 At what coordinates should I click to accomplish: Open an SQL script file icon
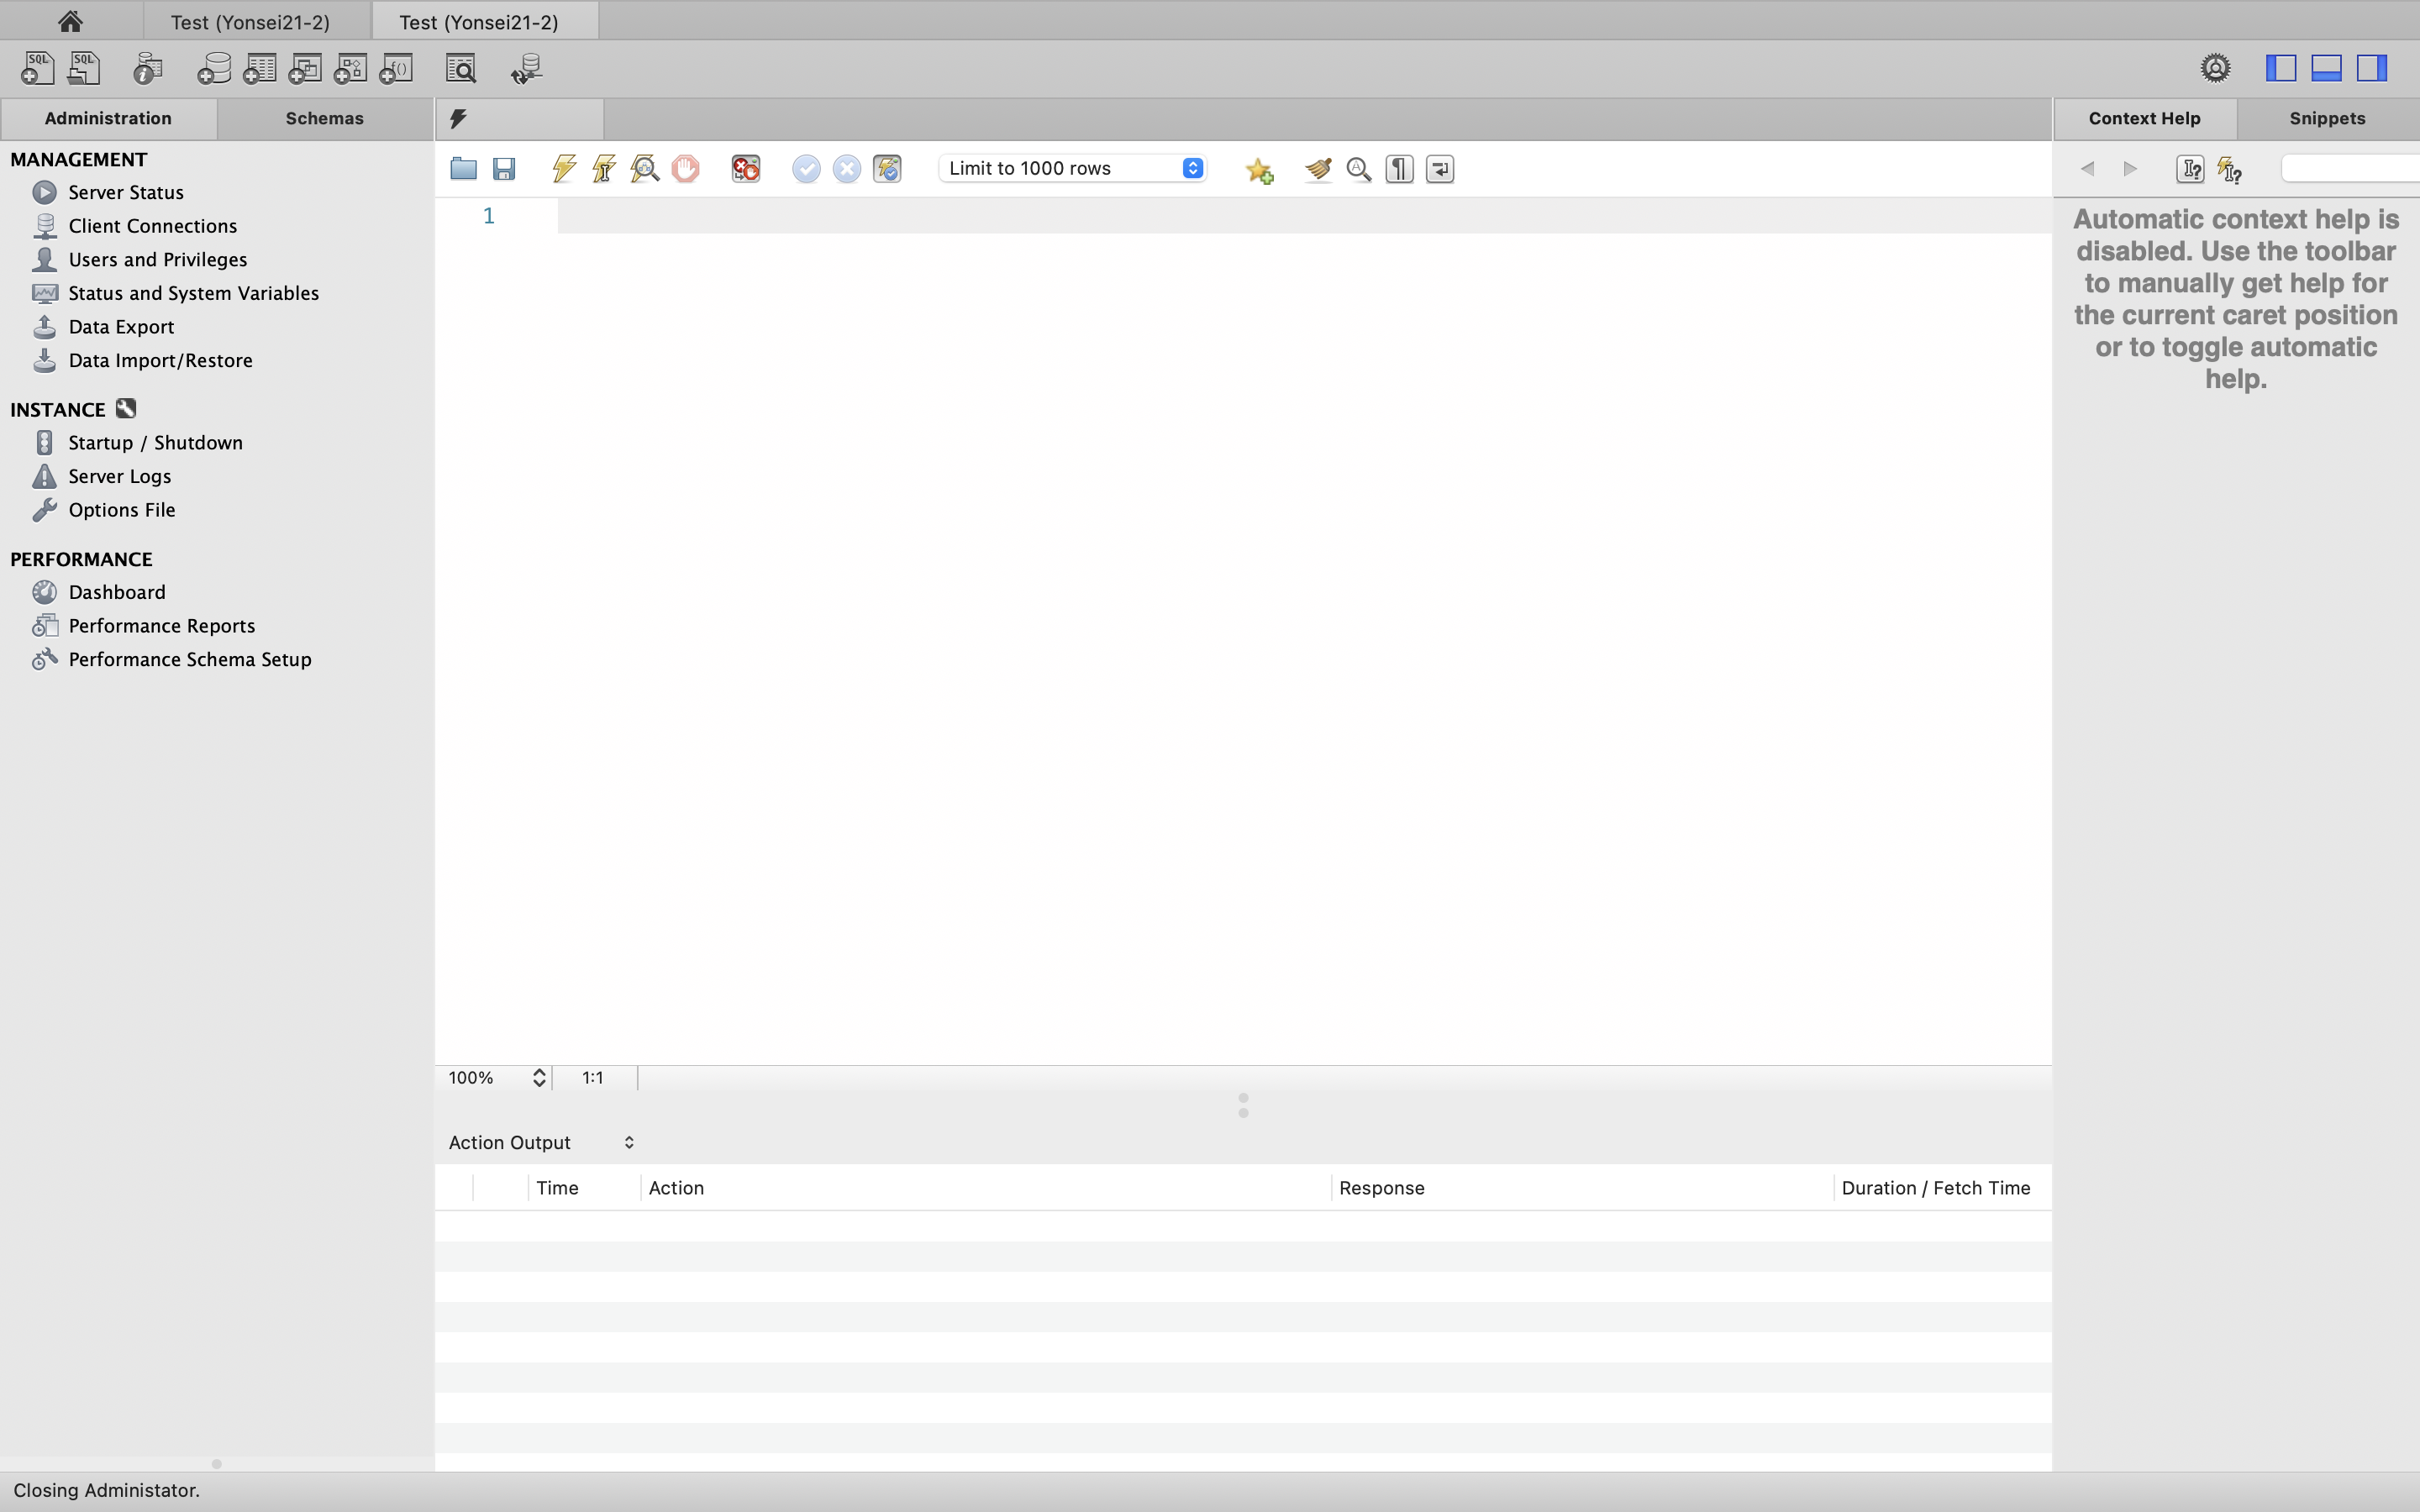coord(84,68)
